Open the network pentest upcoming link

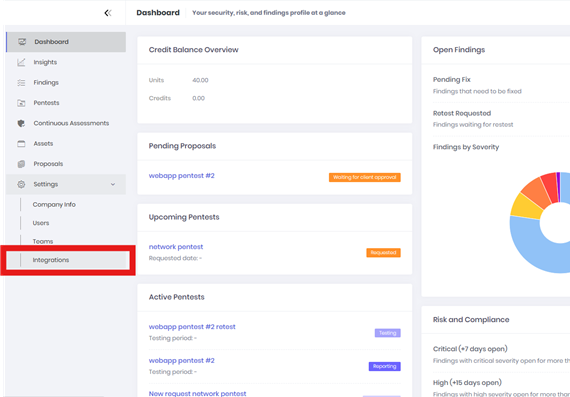pyautogui.click(x=176, y=247)
